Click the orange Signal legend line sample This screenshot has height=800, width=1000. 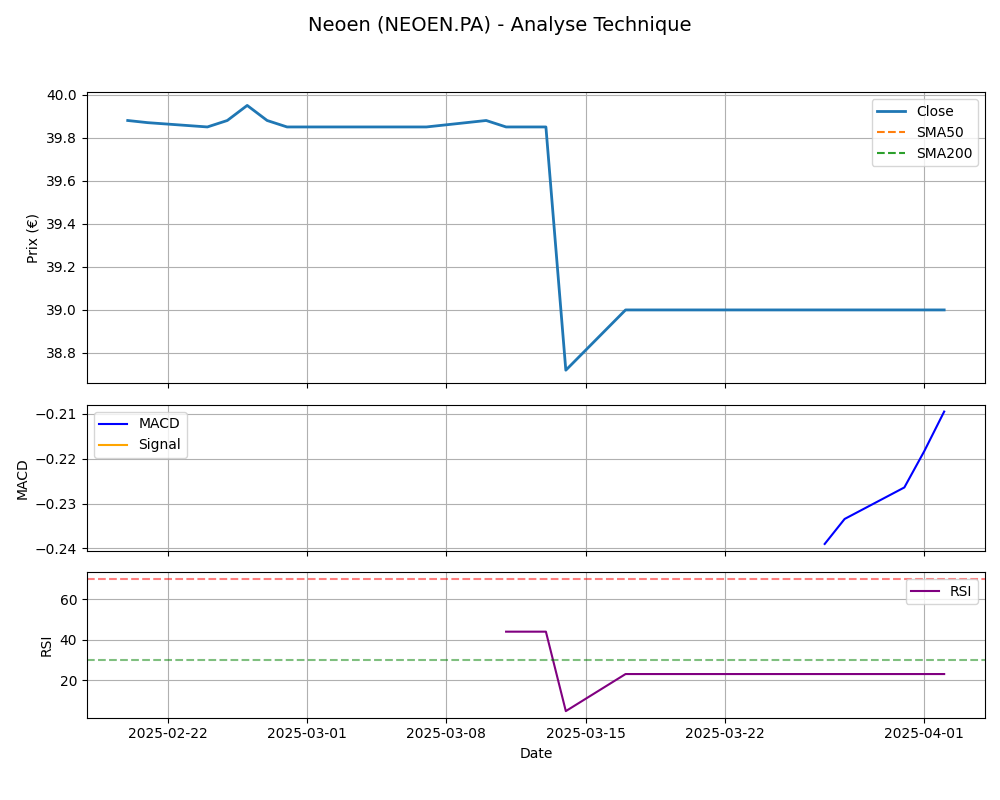(114, 445)
